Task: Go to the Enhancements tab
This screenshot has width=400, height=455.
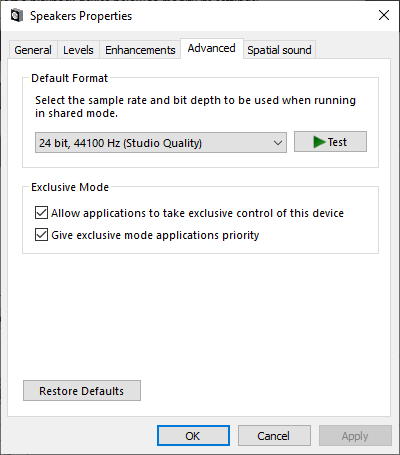Action: pyautogui.click(x=140, y=50)
